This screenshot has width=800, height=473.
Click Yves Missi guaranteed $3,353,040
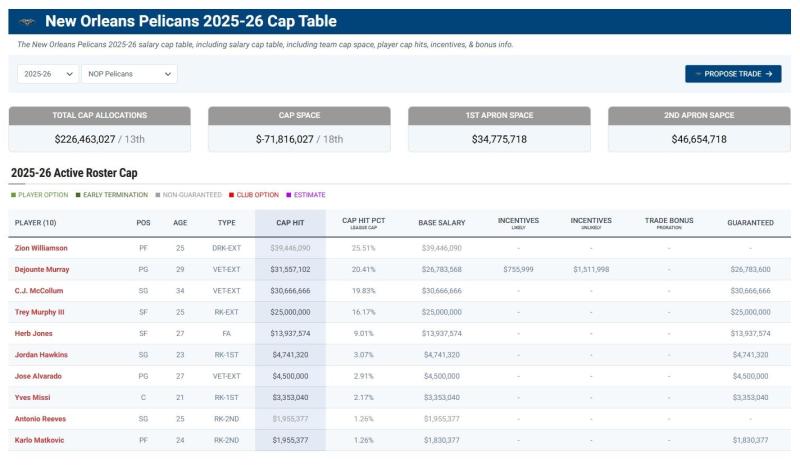click(x=751, y=397)
